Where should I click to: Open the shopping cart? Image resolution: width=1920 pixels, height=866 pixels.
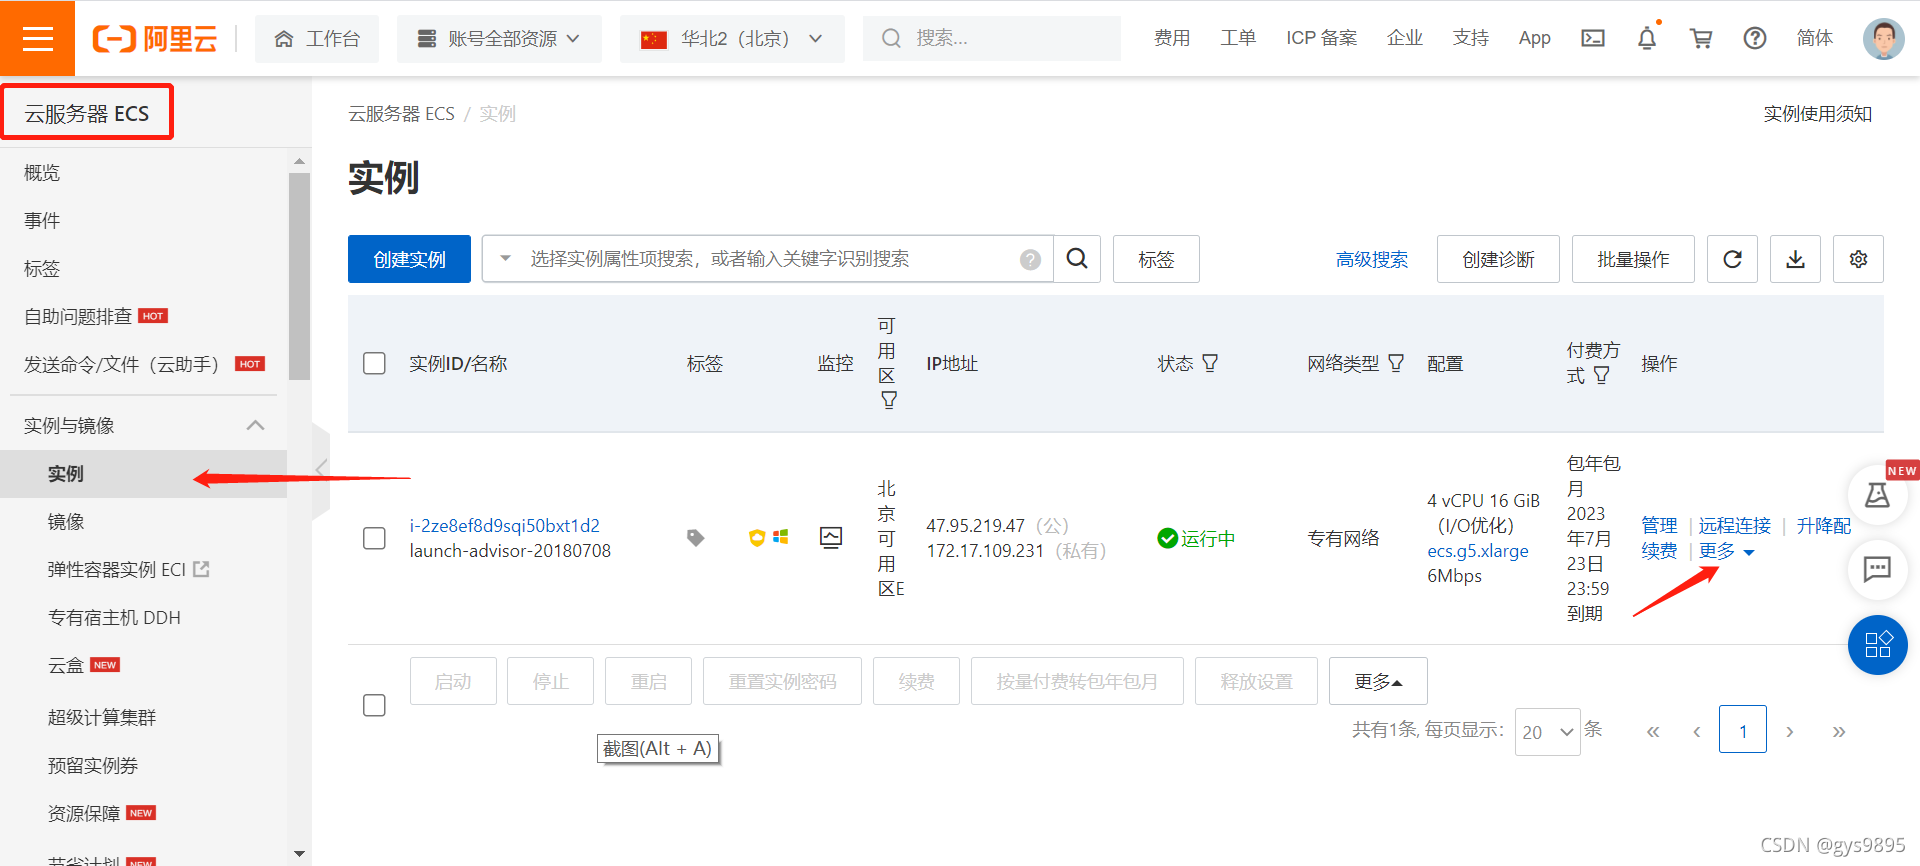[1701, 38]
